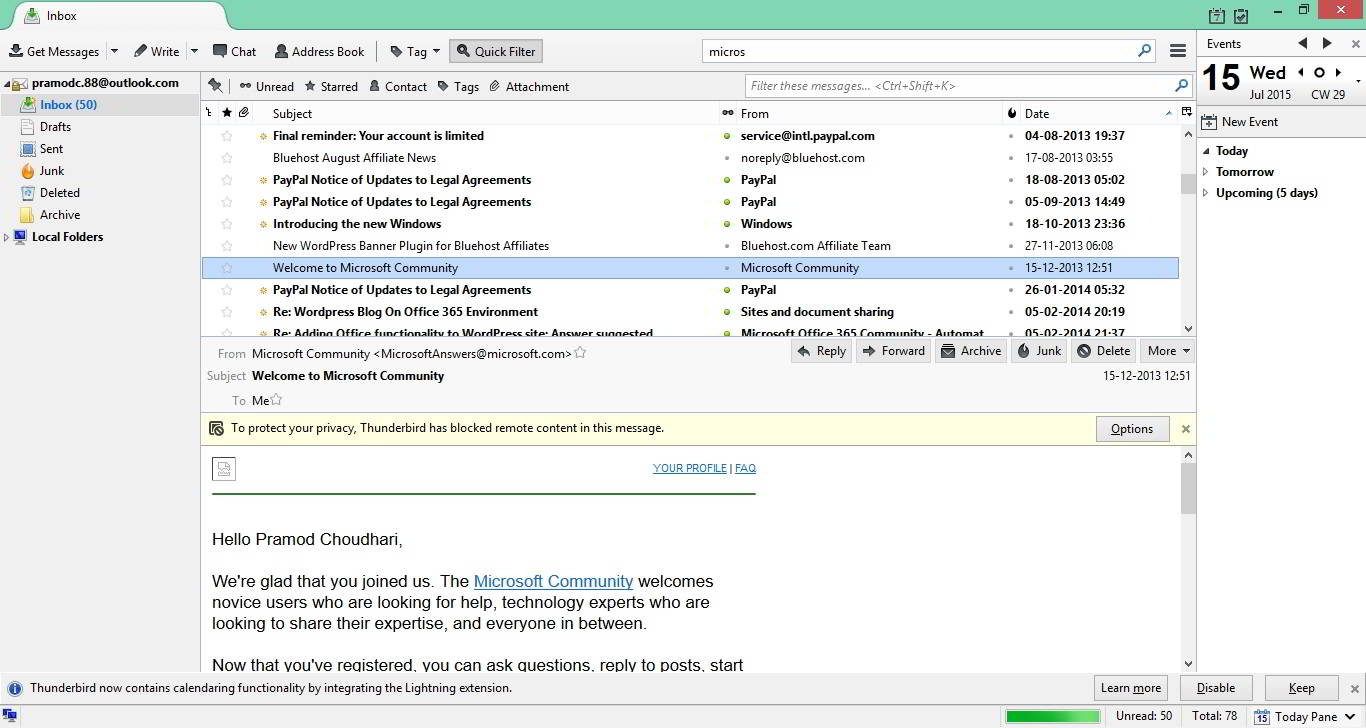Toggle the Tags filter
The height and width of the screenshot is (728, 1366).
(458, 86)
